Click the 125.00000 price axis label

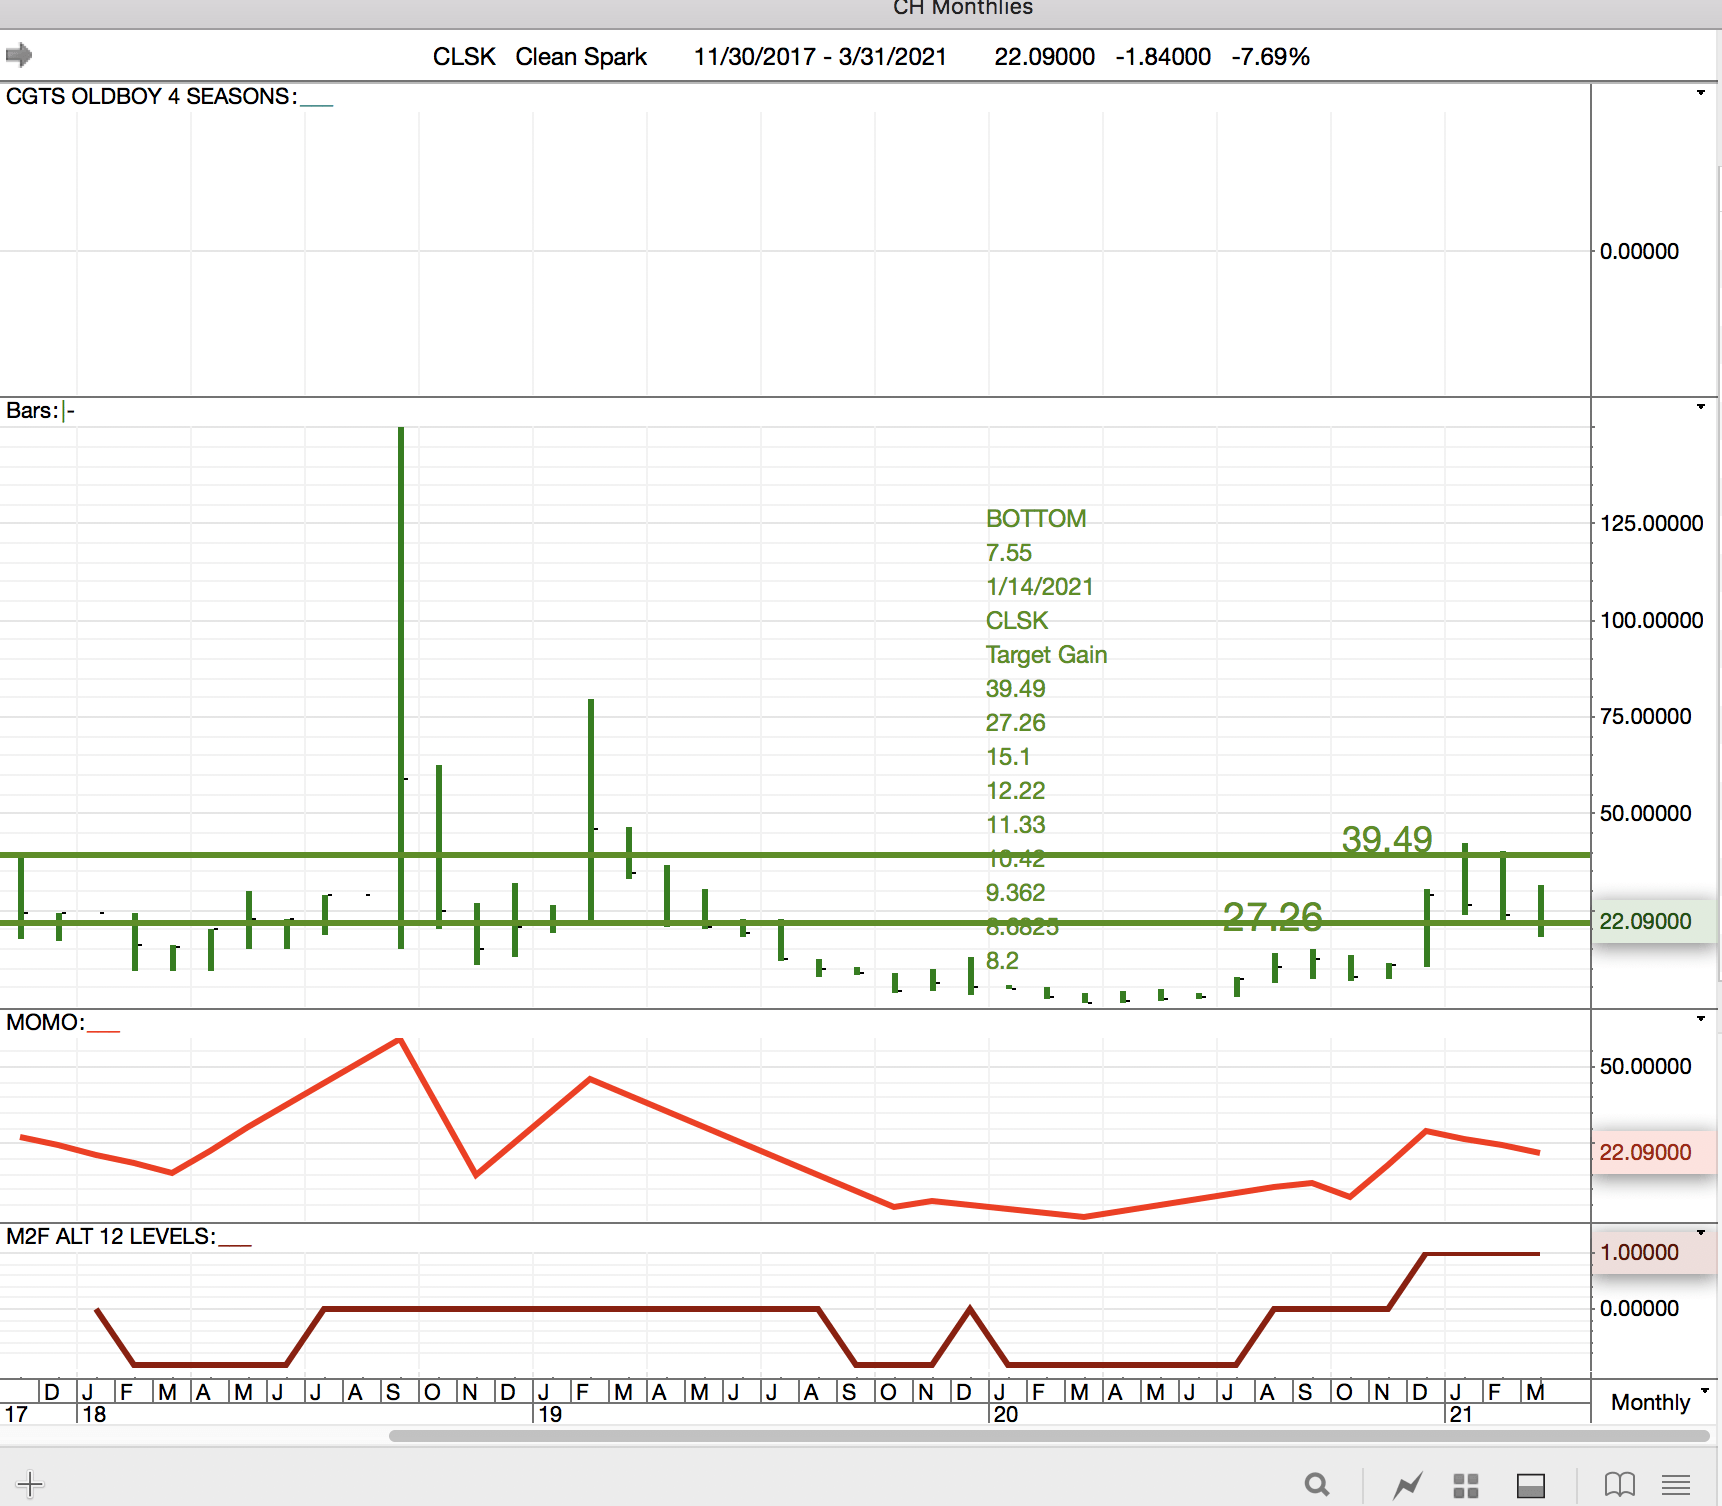click(x=1651, y=523)
